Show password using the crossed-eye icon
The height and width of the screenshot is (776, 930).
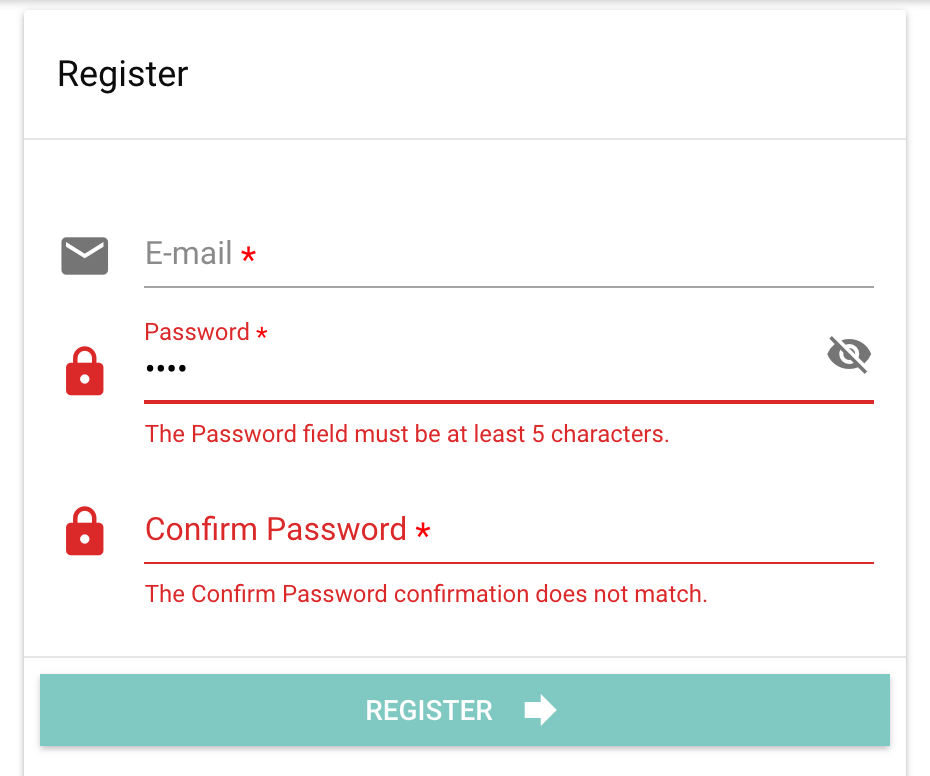(x=849, y=354)
